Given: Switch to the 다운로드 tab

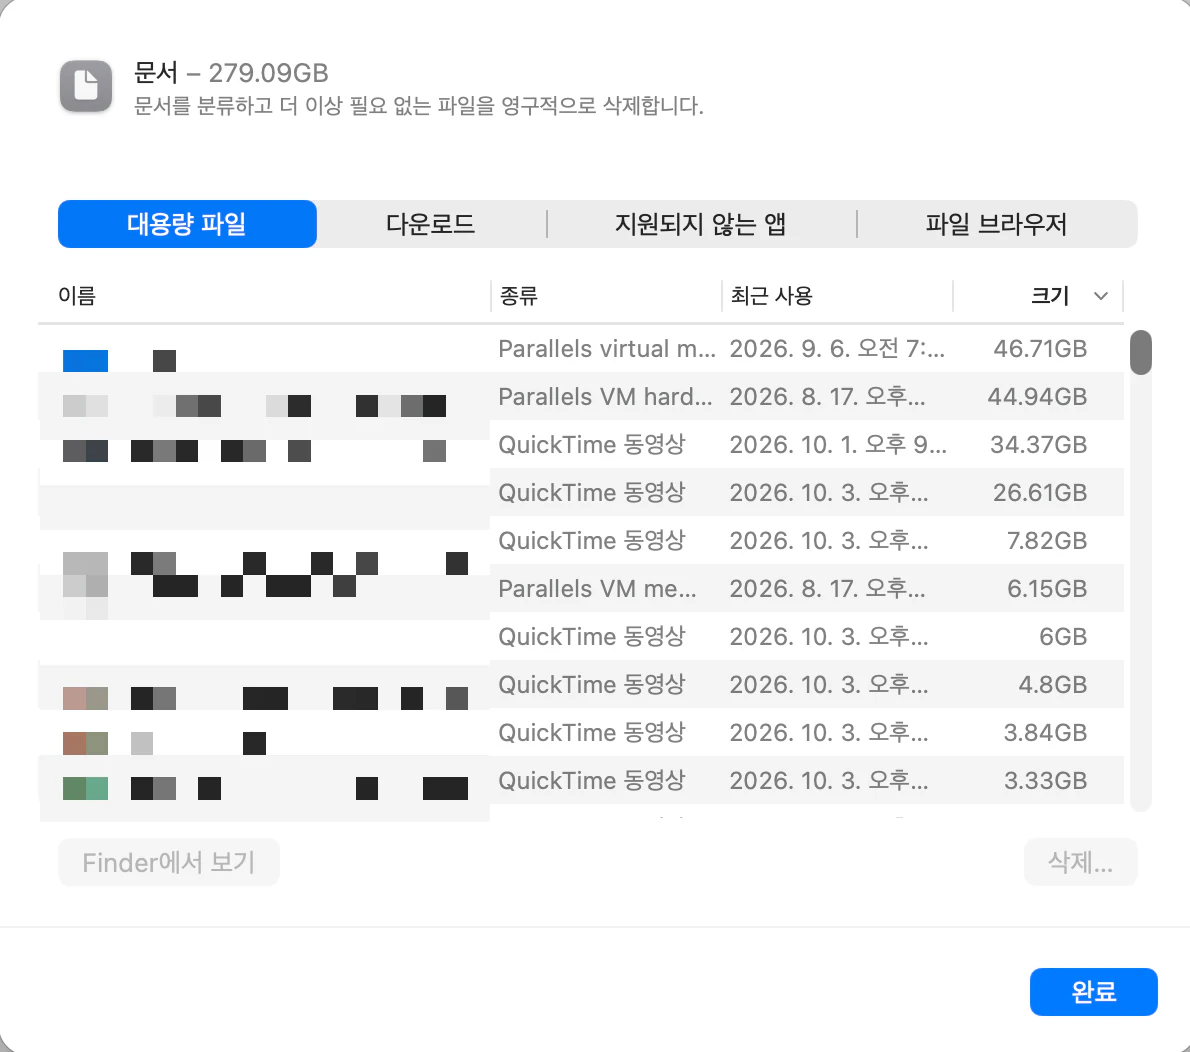Looking at the screenshot, I should click(430, 224).
